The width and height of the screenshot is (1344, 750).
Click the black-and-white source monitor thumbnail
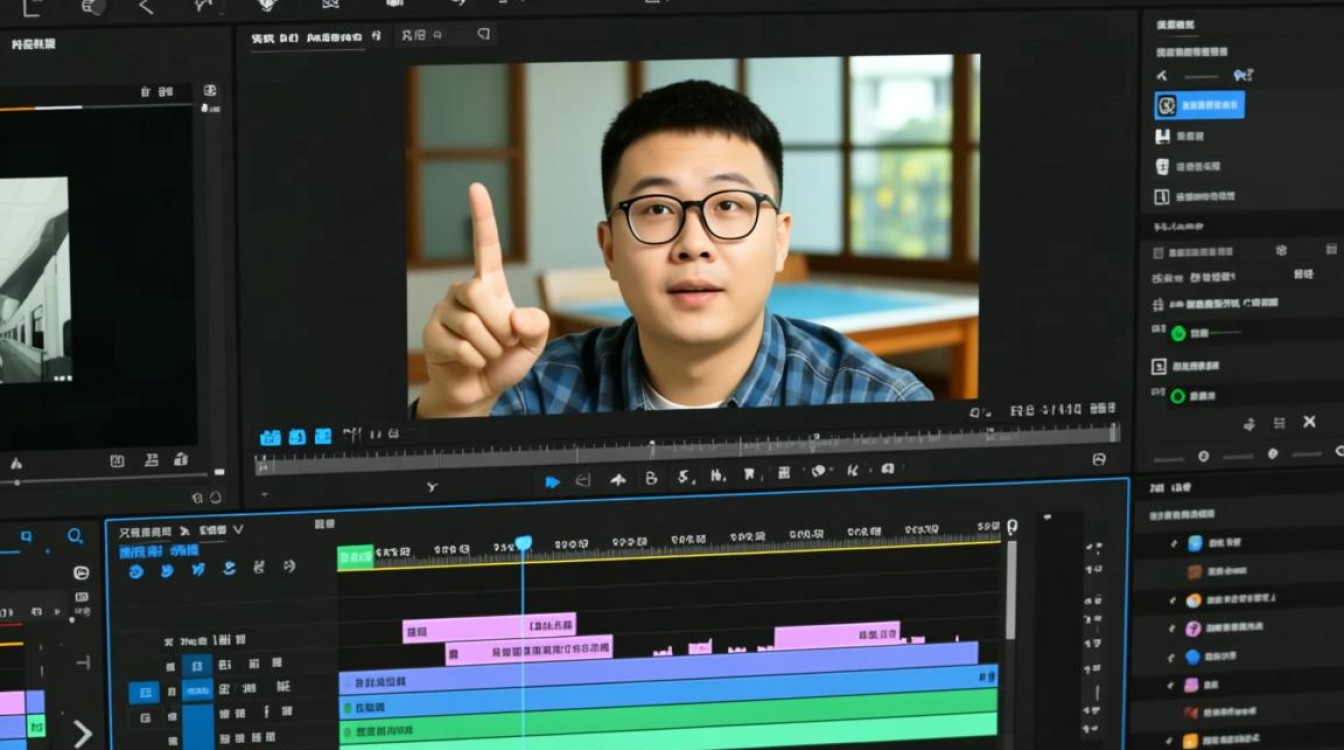click(34, 280)
